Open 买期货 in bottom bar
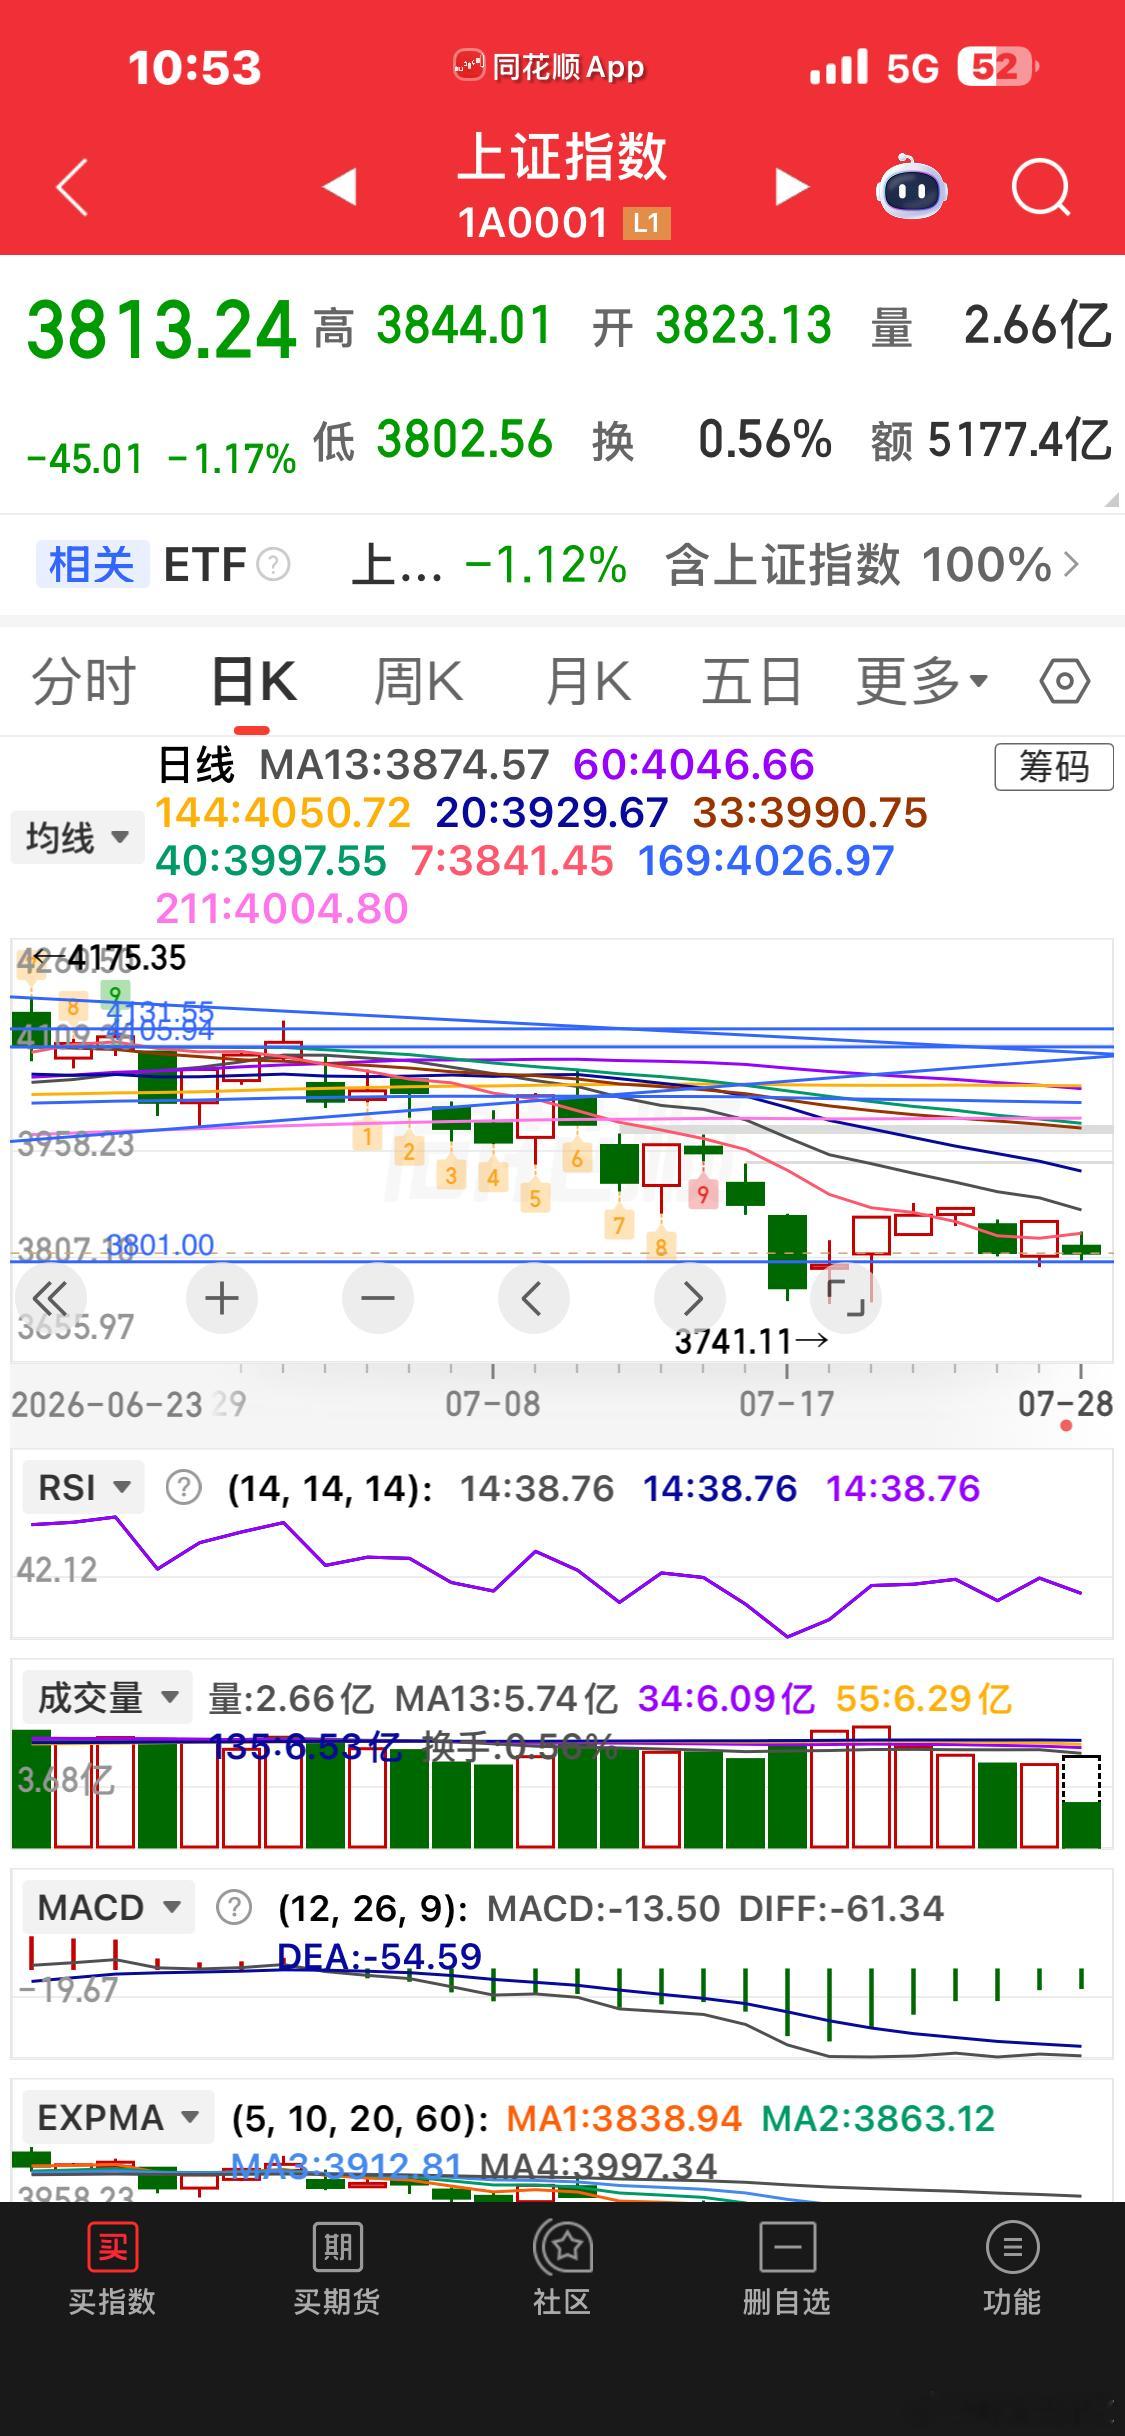The height and width of the screenshot is (2436, 1125). 337,2271
